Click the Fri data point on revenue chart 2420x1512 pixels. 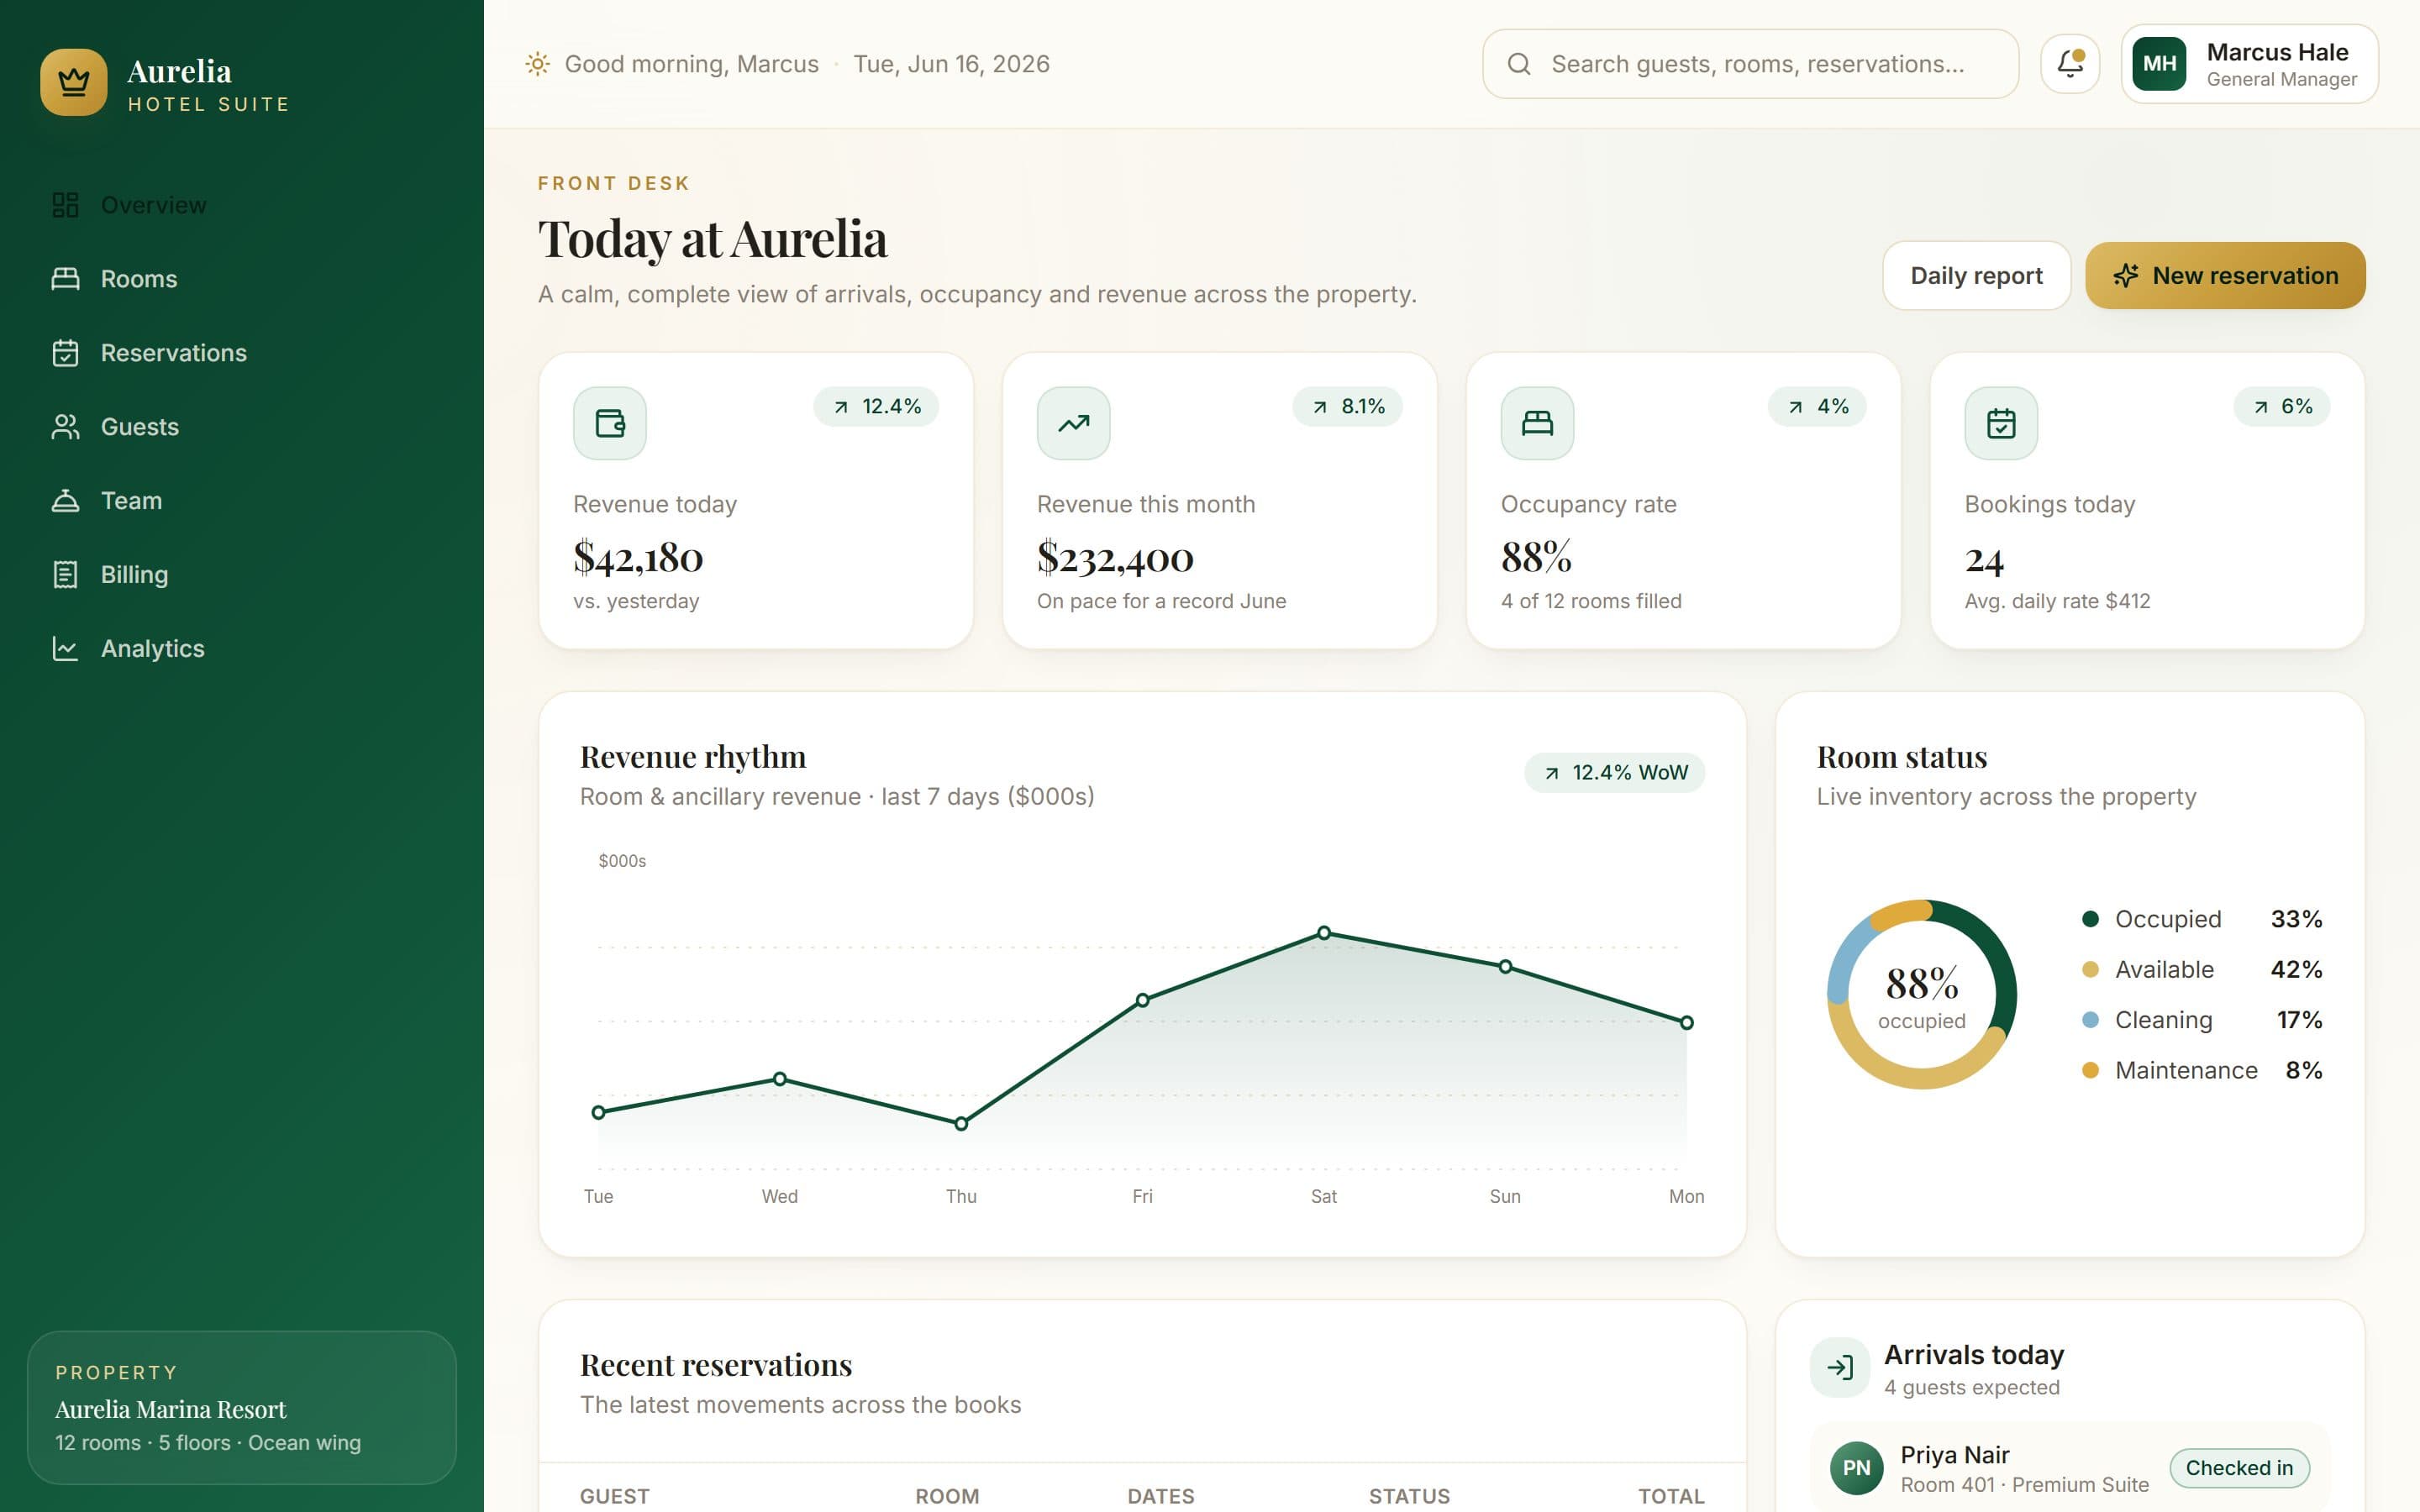[1143, 1000]
